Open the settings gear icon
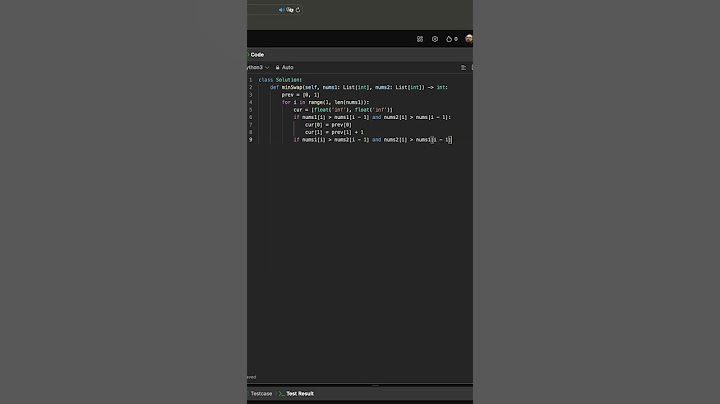Viewport: 720px width, 404px height. pyautogui.click(x=435, y=39)
